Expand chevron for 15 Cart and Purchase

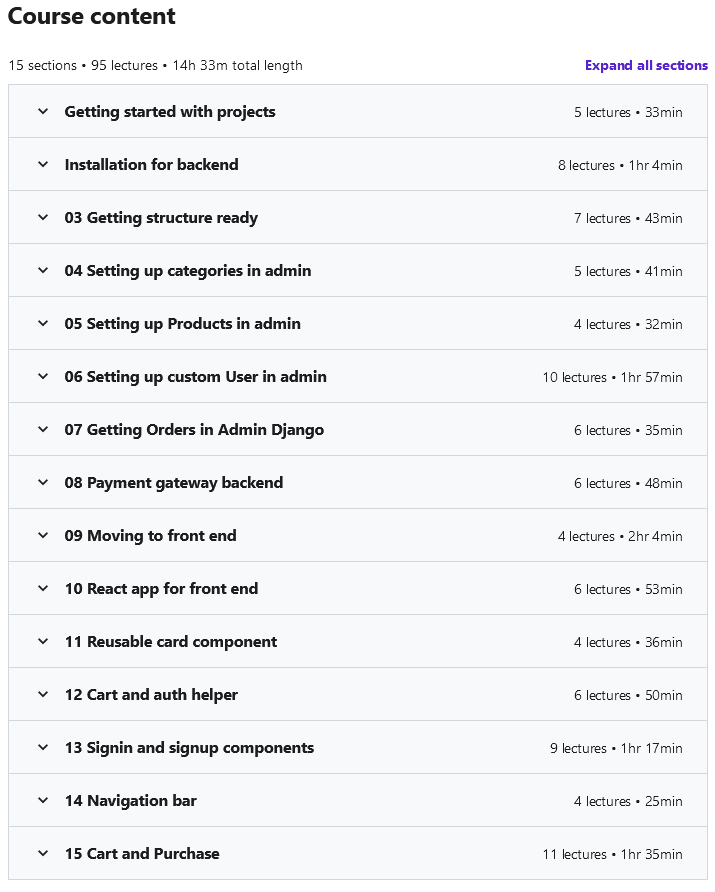pos(43,853)
